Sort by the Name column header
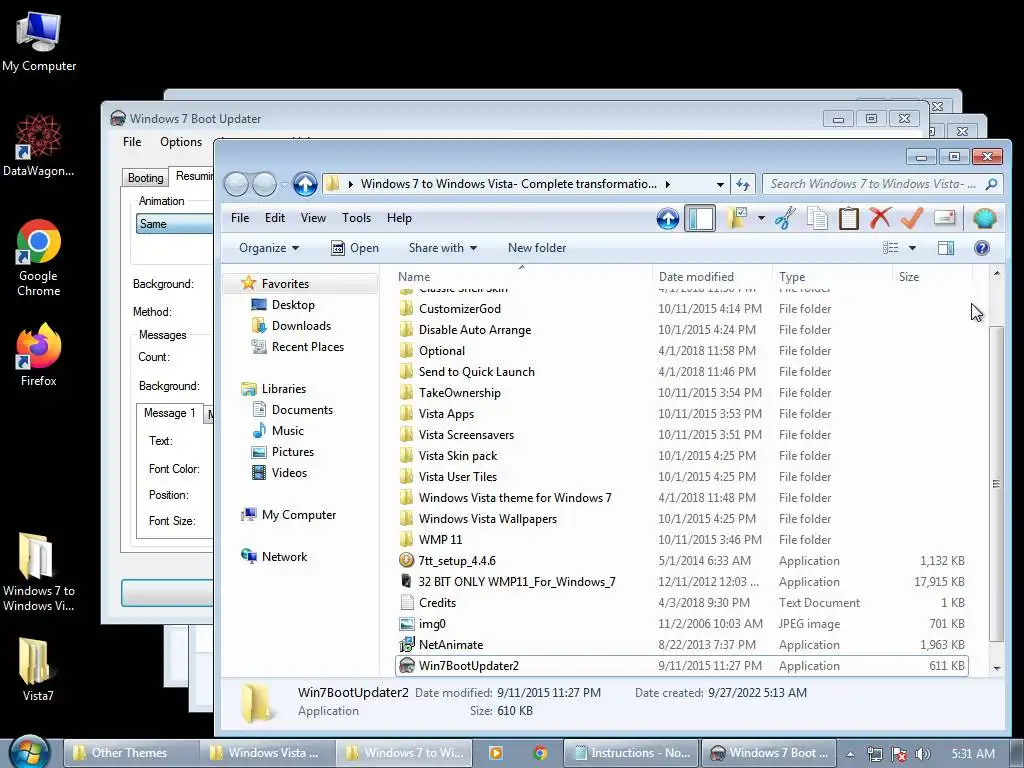The image size is (1024, 768). coord(522,276)
